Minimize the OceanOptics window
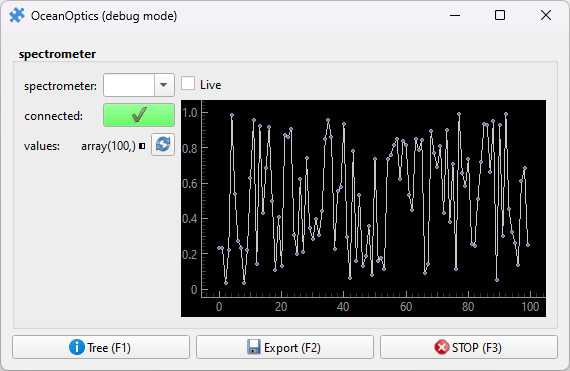Image resolution: width=570 pixels, height=371 pixels. point(455,15)
